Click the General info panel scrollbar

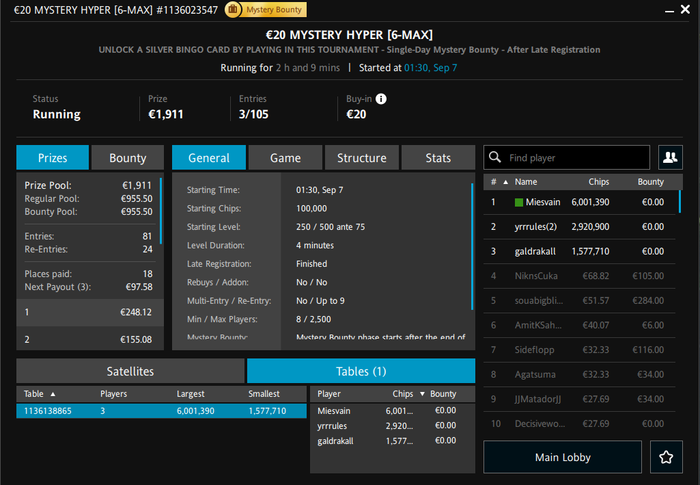[472, 246]
